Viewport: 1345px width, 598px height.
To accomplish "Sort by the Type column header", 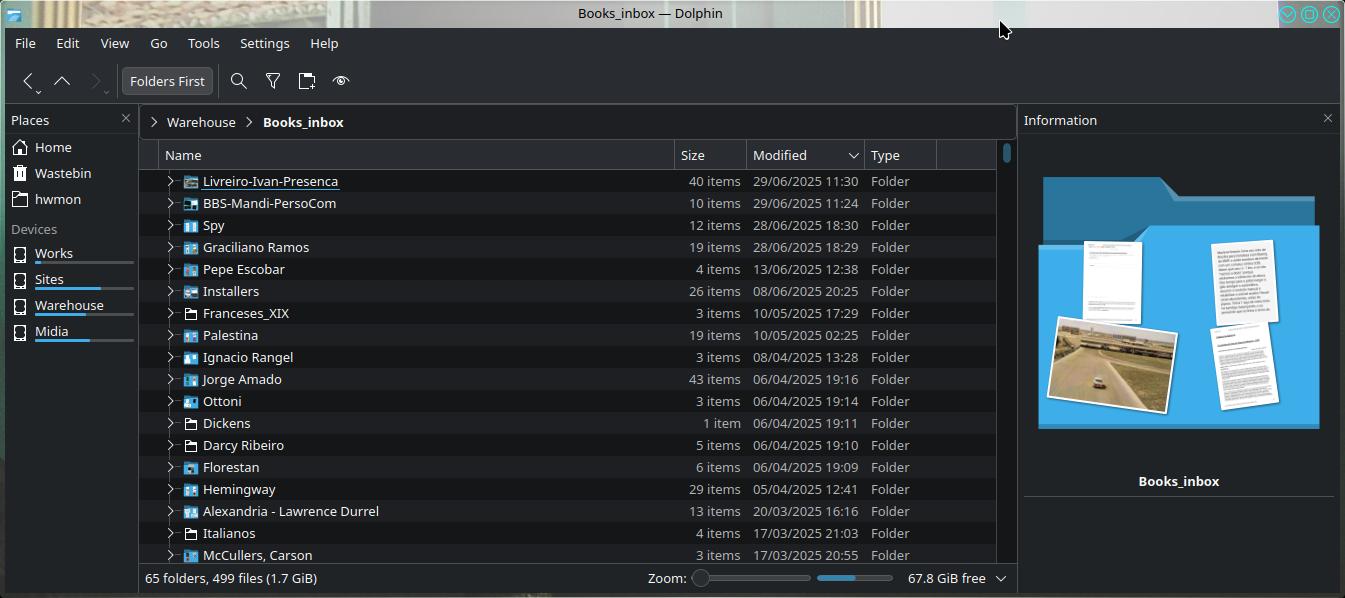I will [901, 155].
